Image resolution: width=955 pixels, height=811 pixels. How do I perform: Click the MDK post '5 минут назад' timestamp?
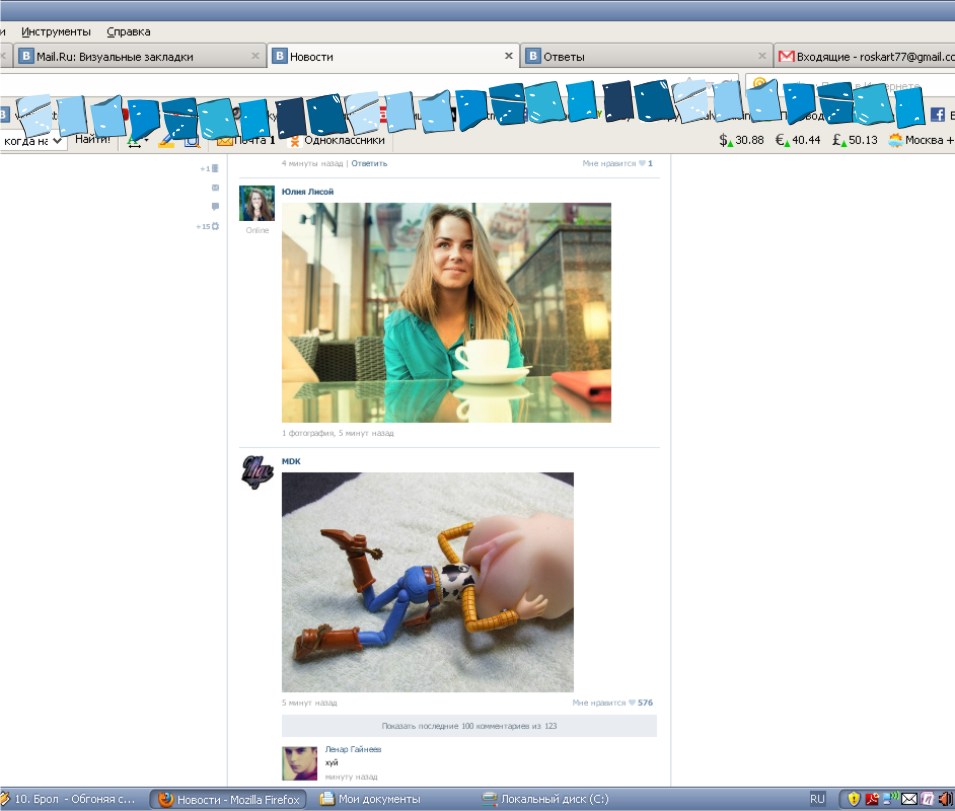pos(309,703)
